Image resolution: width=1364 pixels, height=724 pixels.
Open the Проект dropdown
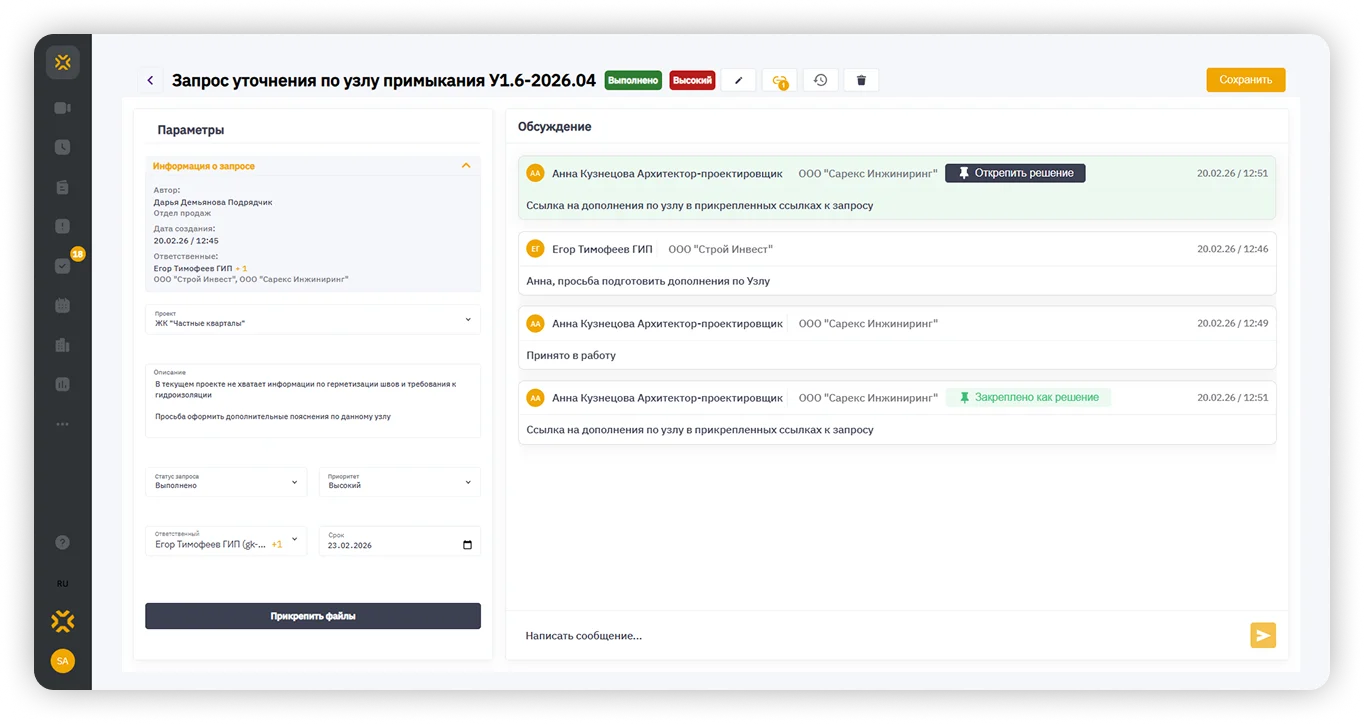click(313, 319)
